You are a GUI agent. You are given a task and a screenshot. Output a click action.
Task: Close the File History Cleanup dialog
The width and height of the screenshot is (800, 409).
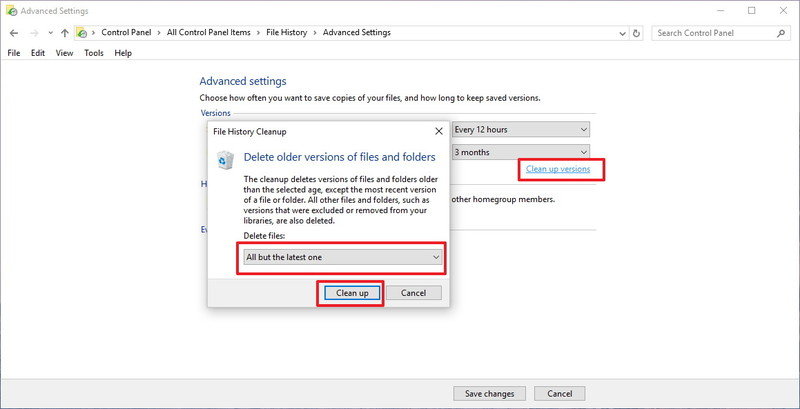(438, 130)
